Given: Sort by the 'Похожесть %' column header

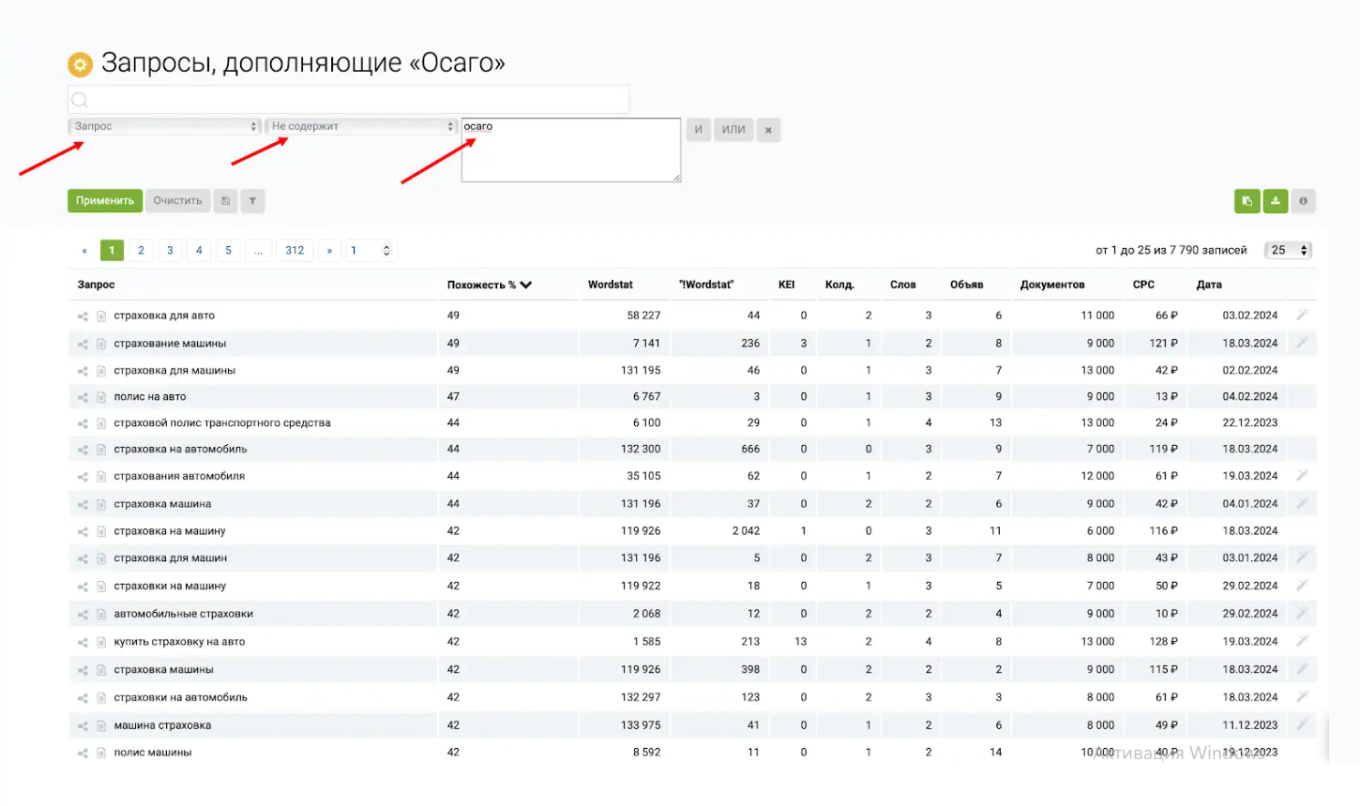Looking at the screenshot, I should (489, 285).
